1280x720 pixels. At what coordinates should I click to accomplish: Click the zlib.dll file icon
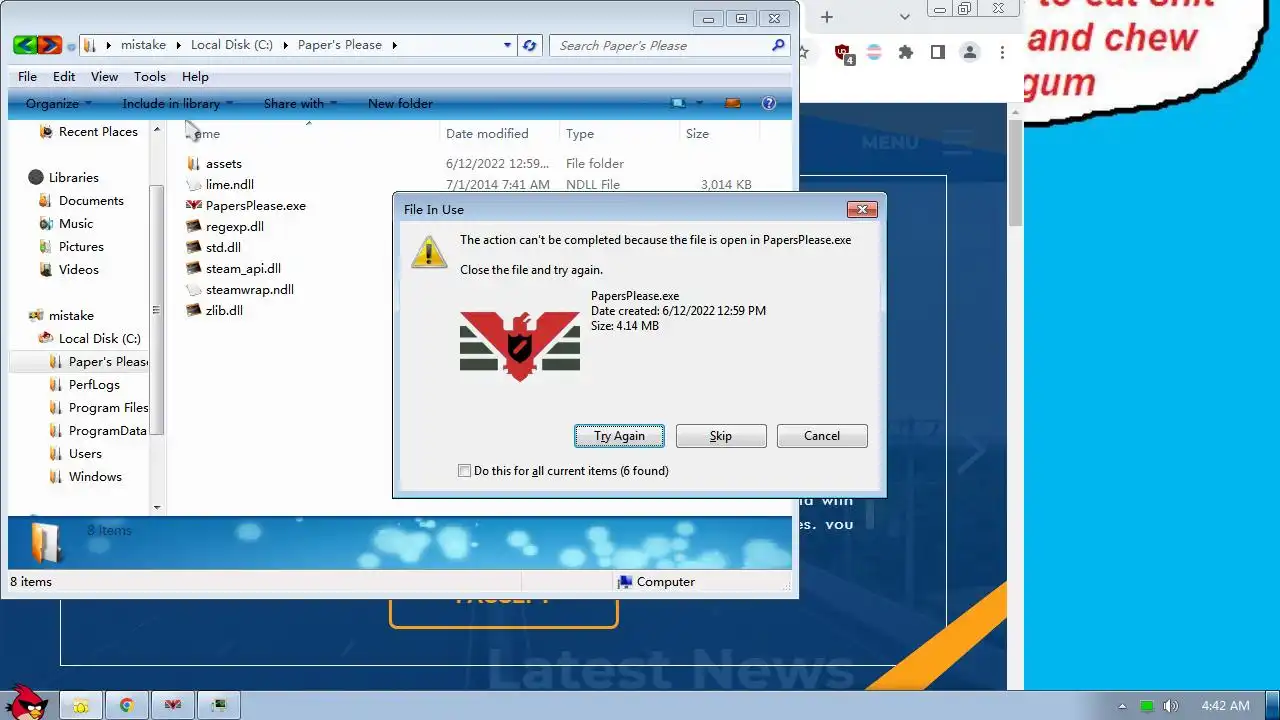coord(194,310)
